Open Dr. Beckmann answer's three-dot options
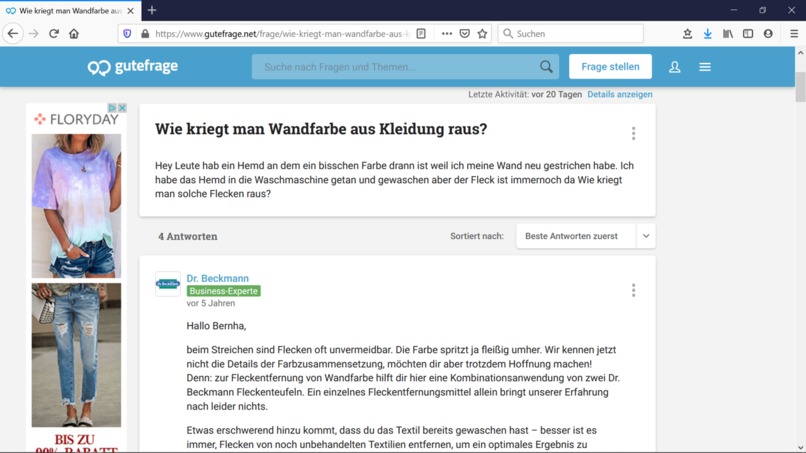The height and width of the screenshot is (453, 806). tap(633, 291)
